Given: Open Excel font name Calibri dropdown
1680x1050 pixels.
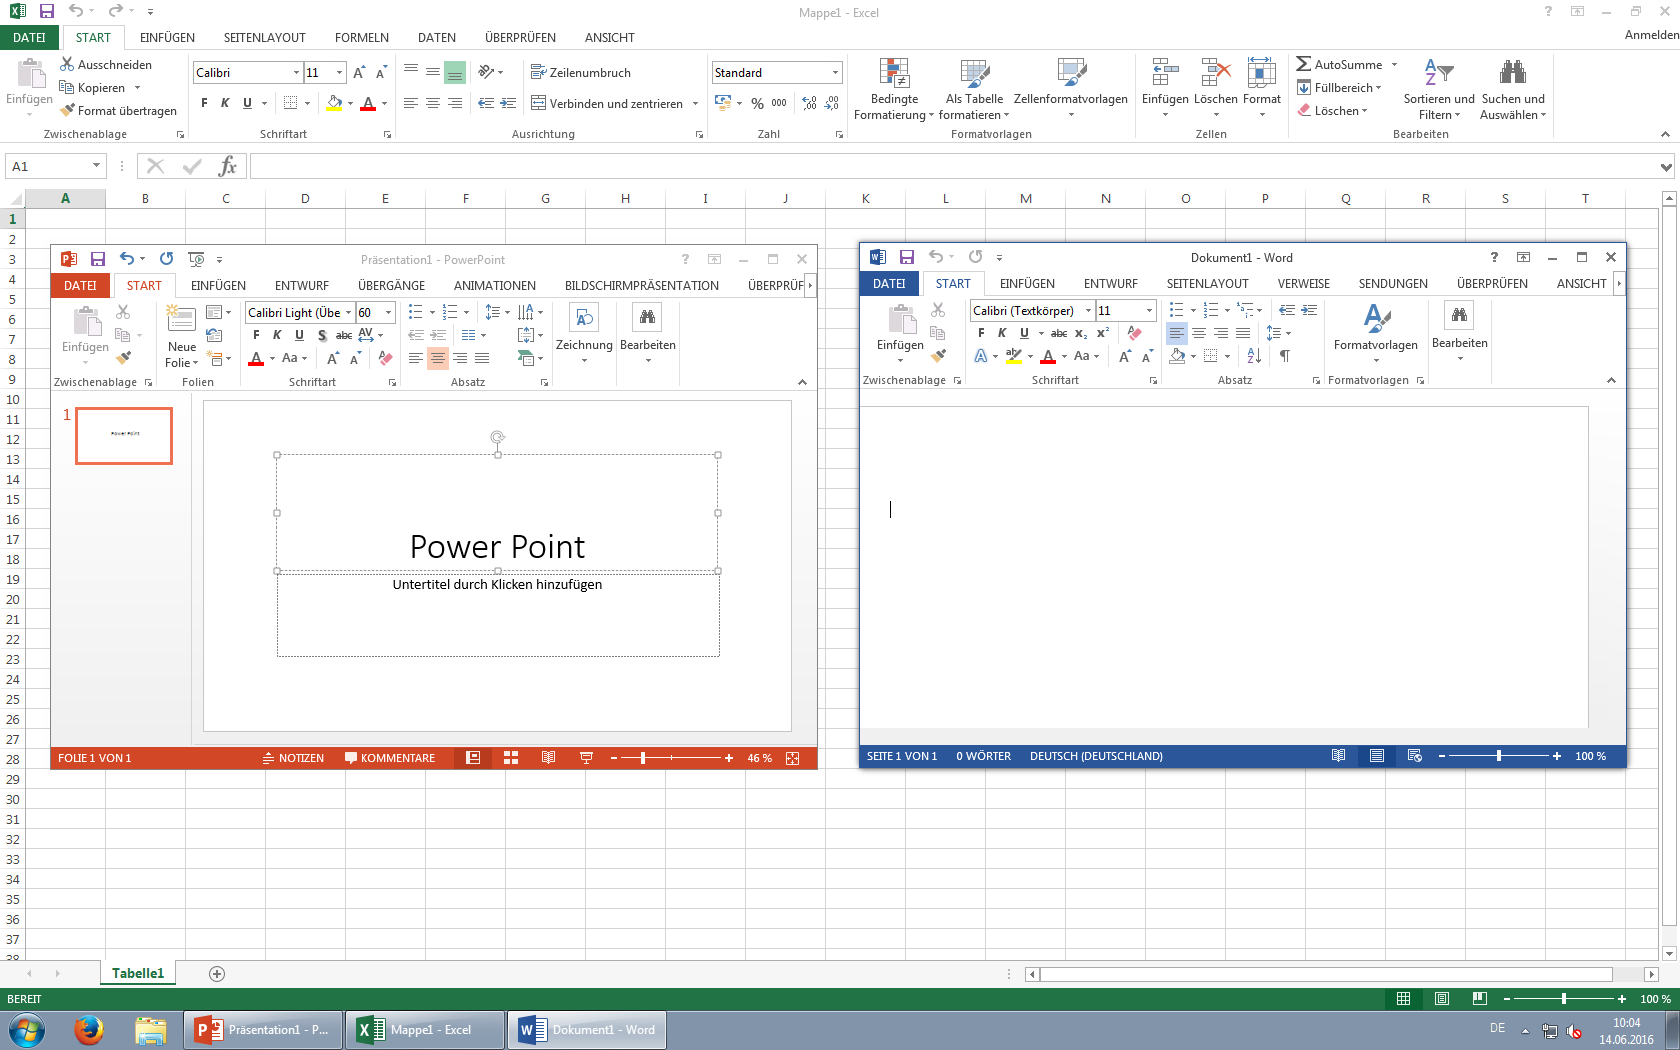Looking at the screenshot, I should (x=296, y=73).
